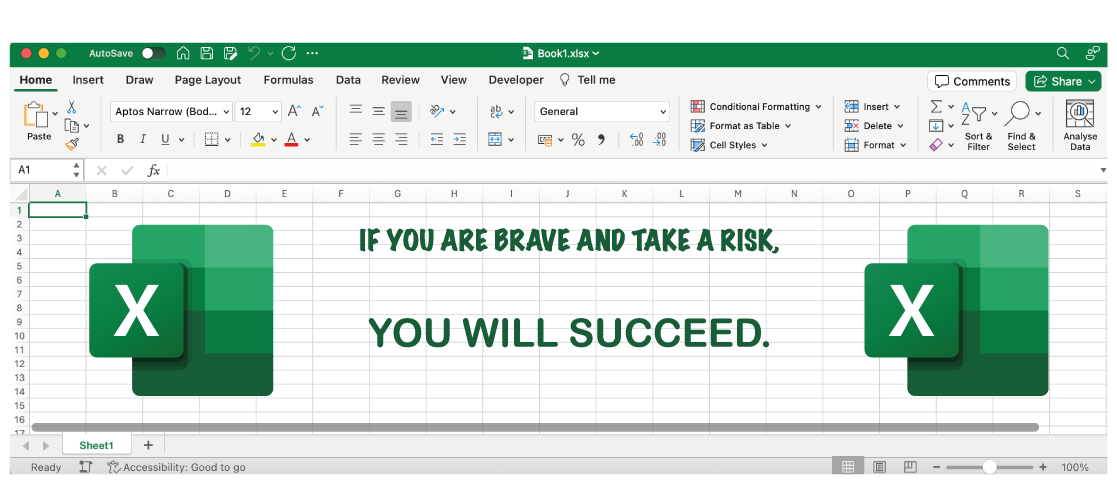This screenshot has height=482, width=1117.
Task: Open the Draw ribbon tab
Action: pyautogui.click(x=139, y=80)
